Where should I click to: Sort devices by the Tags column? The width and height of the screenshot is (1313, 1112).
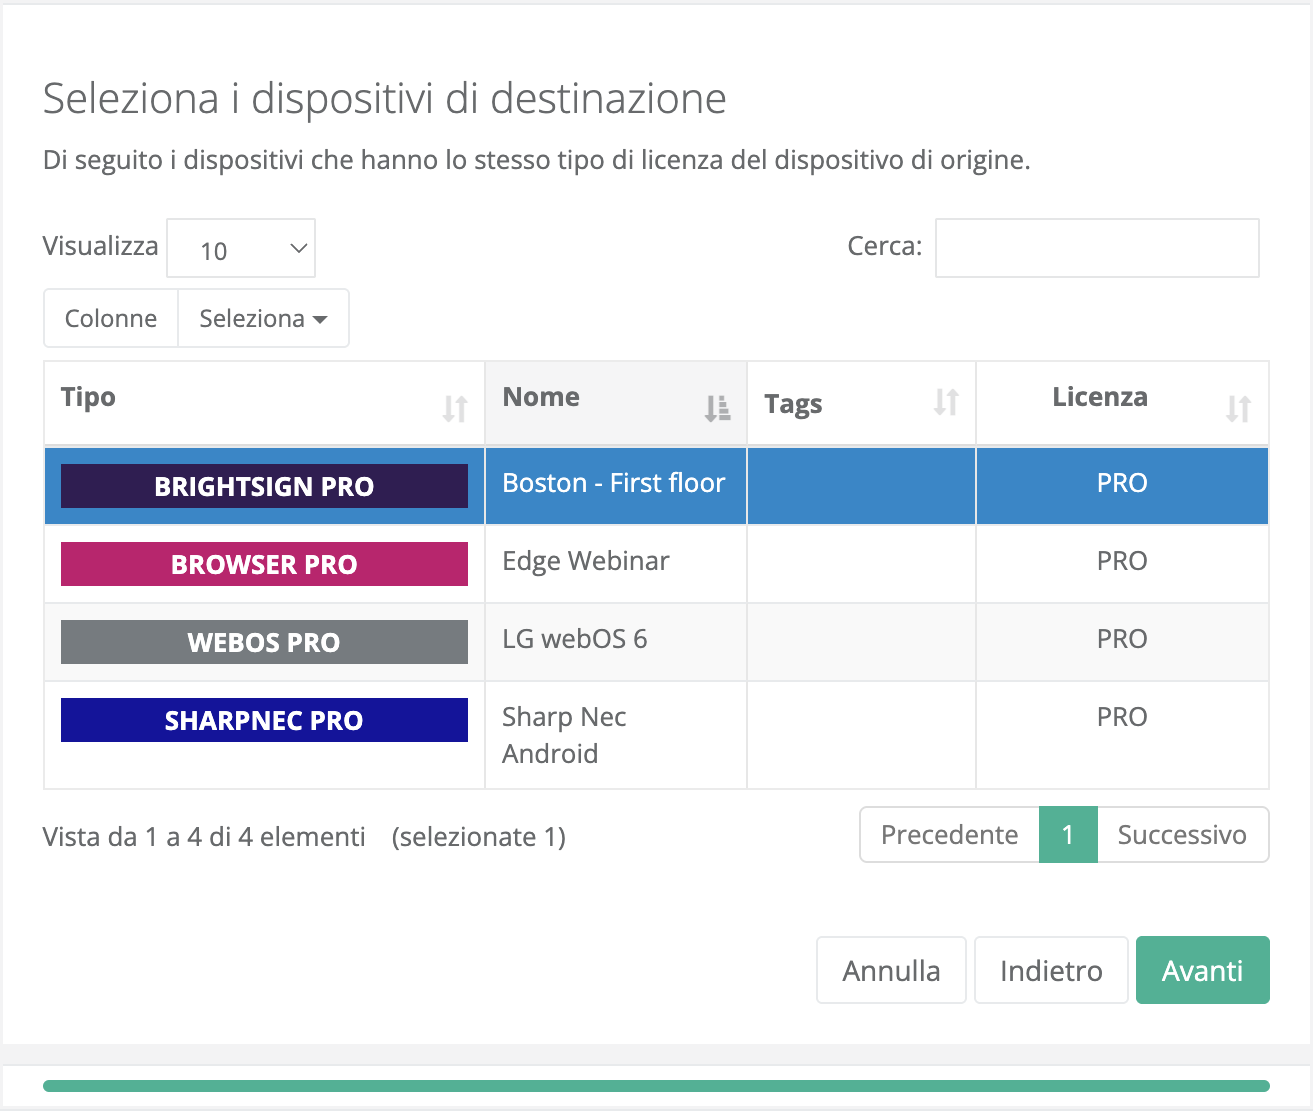pos(943,406)
